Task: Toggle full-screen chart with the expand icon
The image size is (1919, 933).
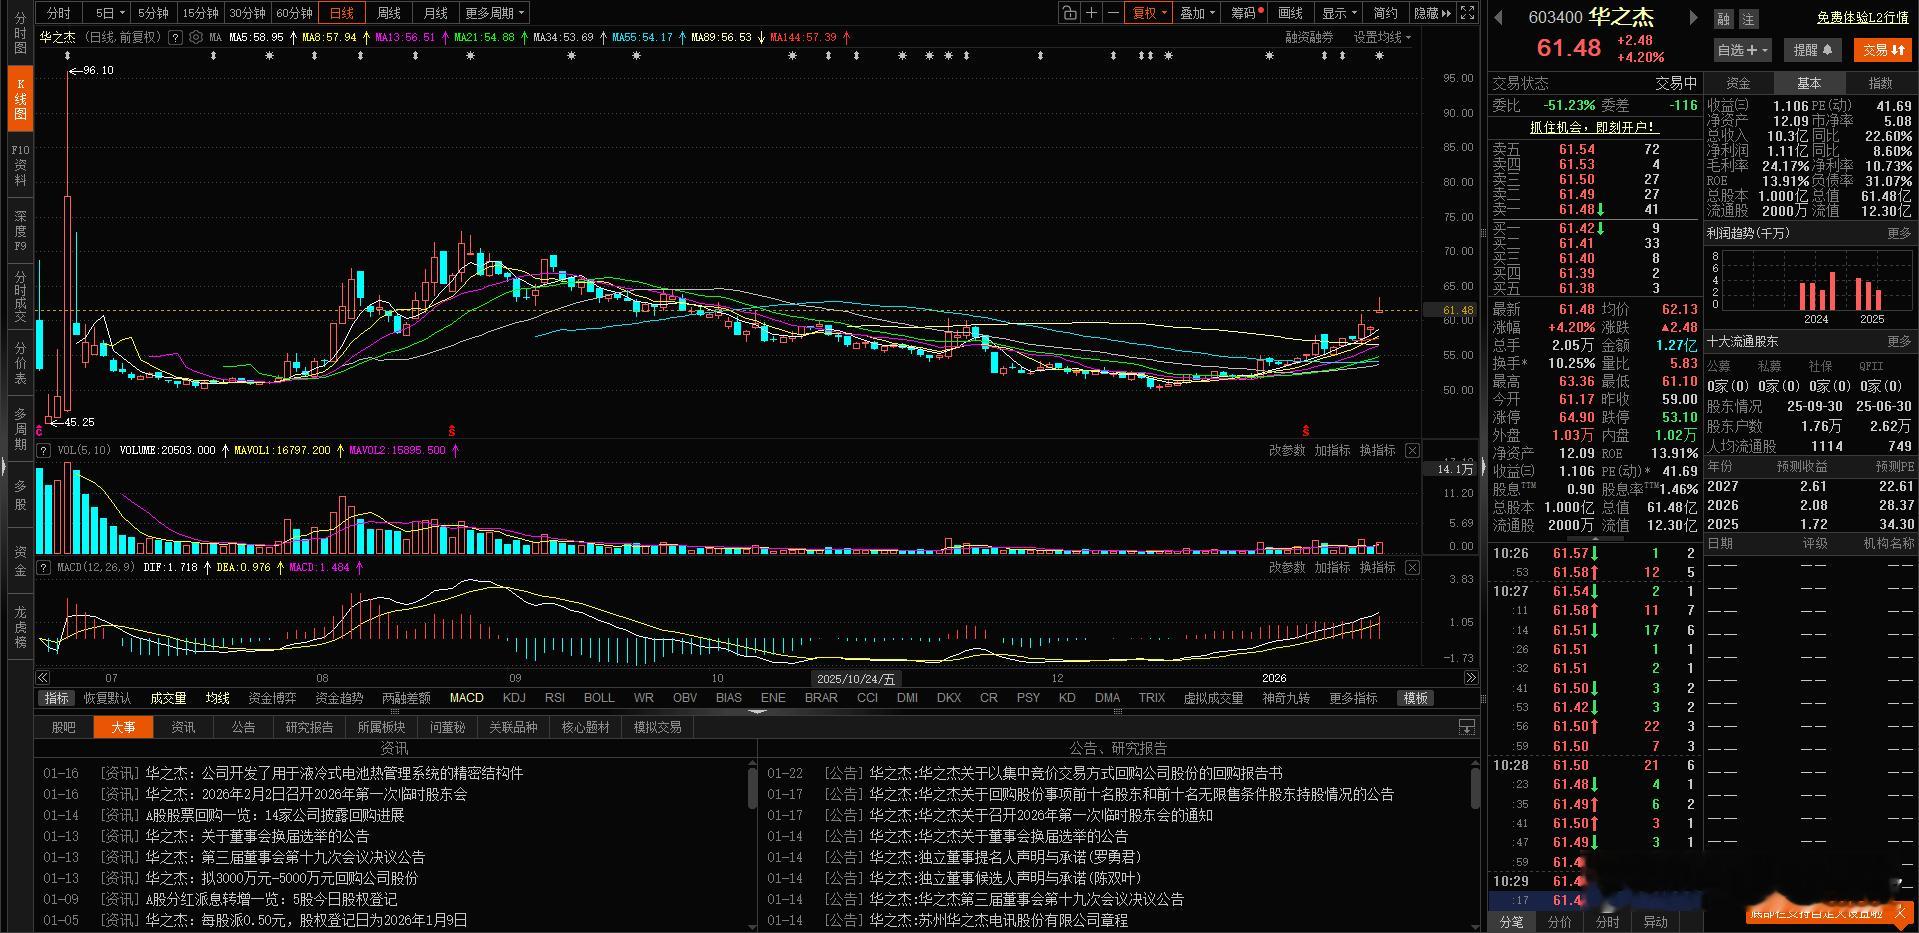Action: [1467, 13]
